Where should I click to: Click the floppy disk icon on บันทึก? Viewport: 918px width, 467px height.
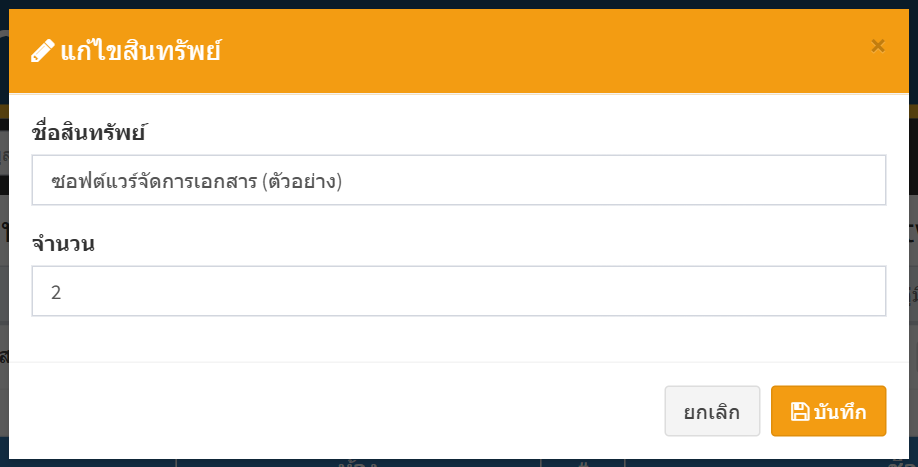tap(800, 411)
